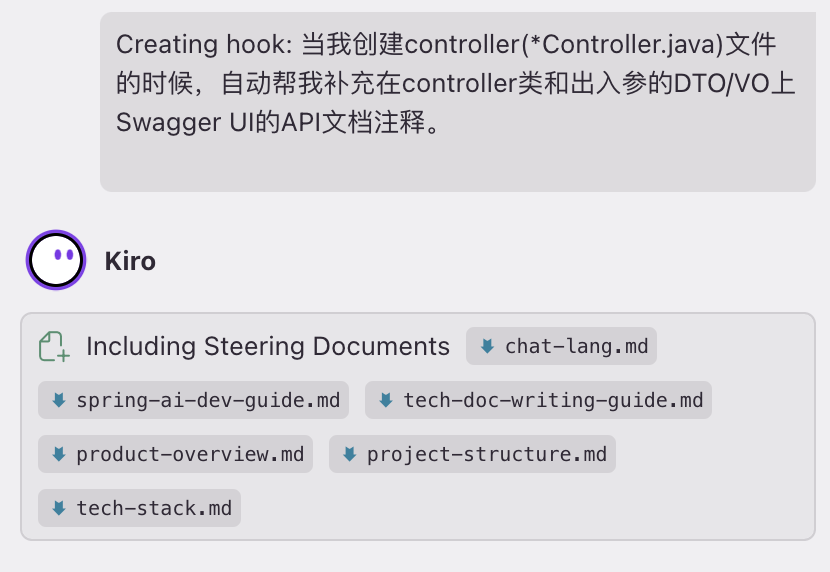
Task: Click the Kiro ghost avatar icon
Action: pos(56,260)
